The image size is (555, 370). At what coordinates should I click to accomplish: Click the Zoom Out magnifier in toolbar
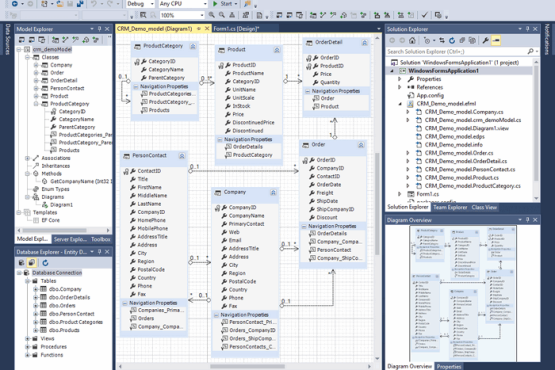coord(222,15)
